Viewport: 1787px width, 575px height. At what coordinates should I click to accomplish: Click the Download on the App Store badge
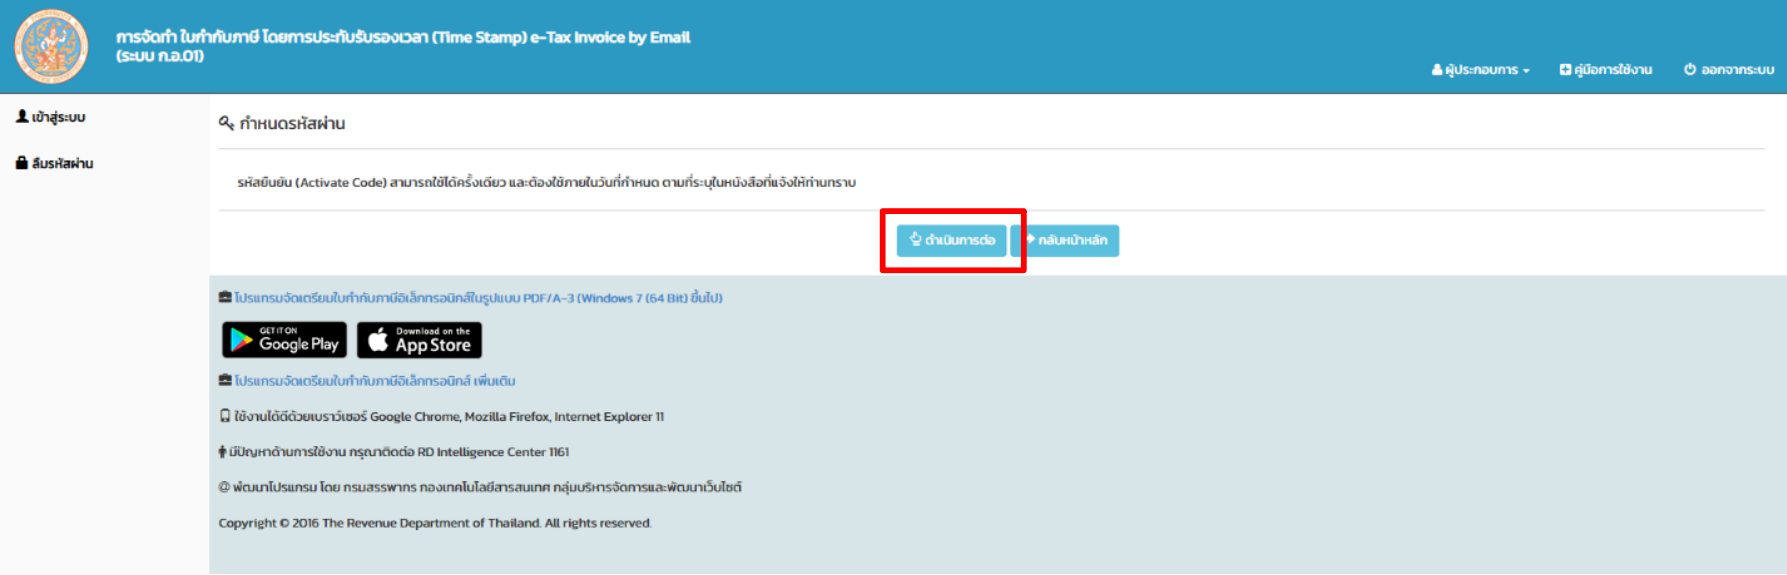point(419,340)
